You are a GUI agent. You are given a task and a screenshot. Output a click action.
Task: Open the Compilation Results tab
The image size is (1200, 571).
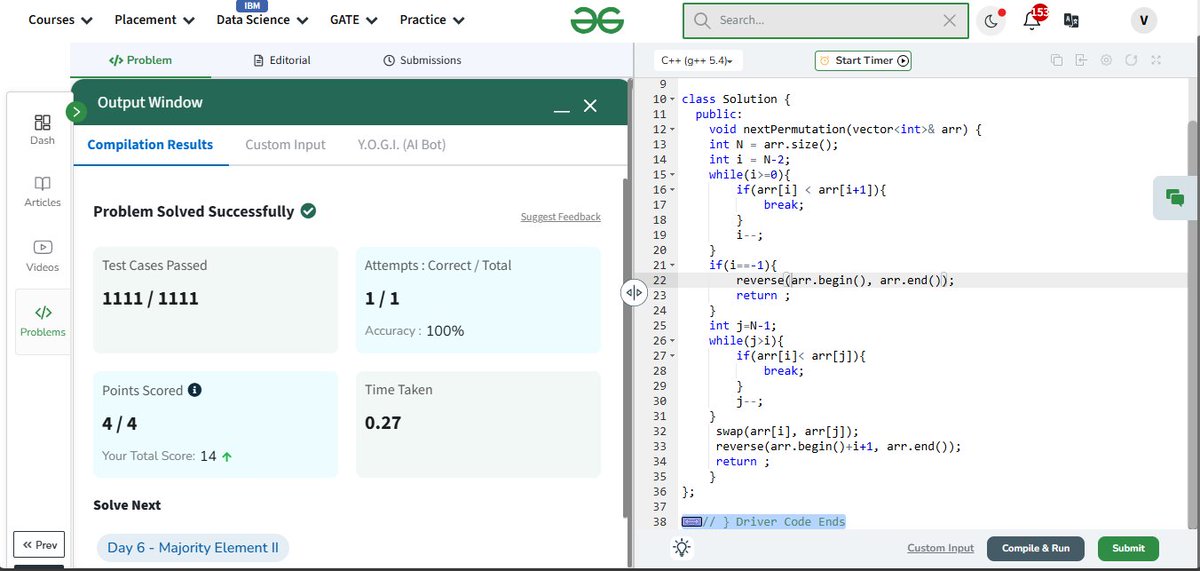tap(150, 145)
